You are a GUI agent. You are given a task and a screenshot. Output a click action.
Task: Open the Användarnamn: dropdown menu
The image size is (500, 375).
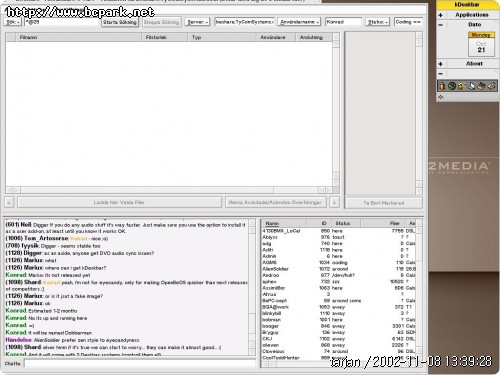point(299,22)
